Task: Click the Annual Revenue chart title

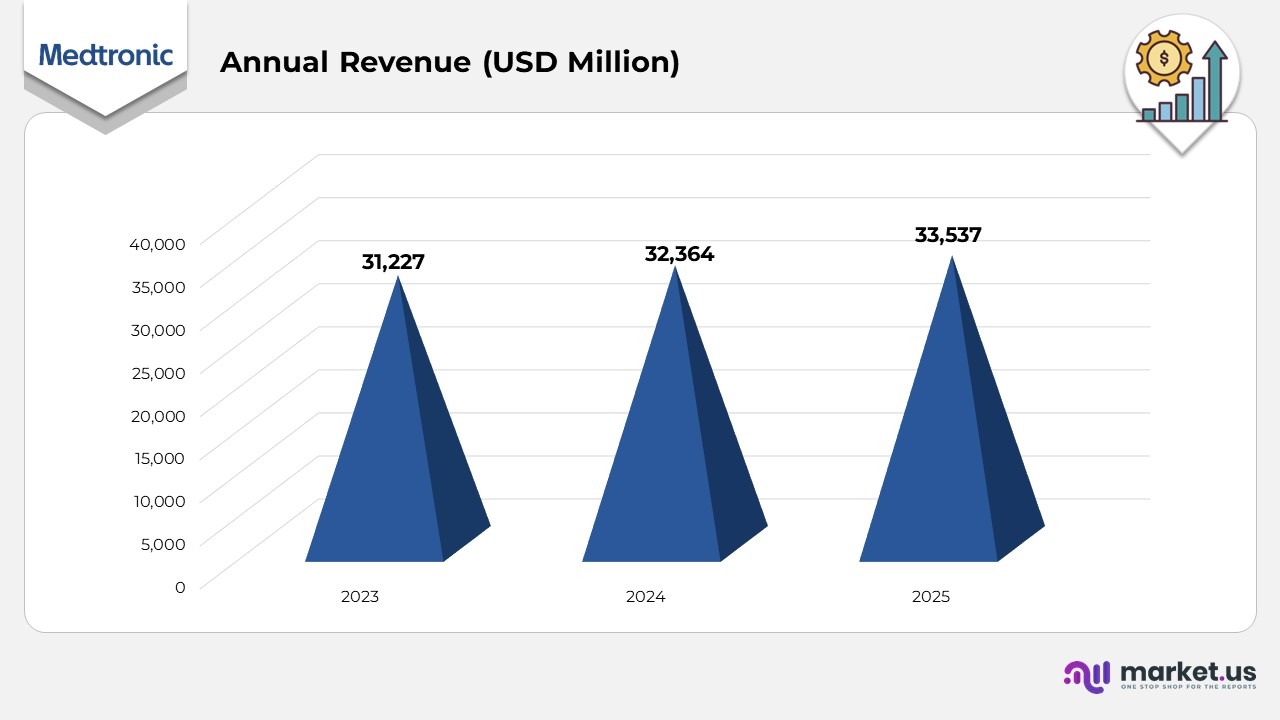Action: click(x=450, y=62)
